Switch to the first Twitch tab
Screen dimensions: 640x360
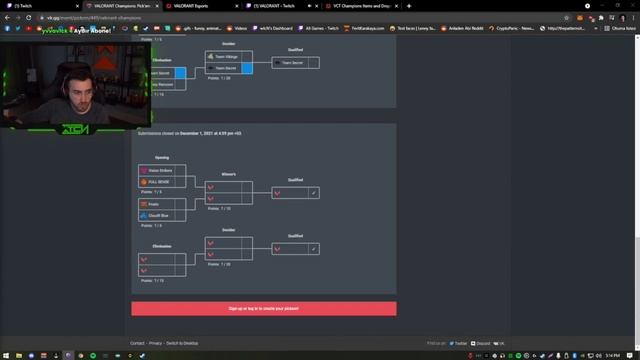click(x=41, y=6)
